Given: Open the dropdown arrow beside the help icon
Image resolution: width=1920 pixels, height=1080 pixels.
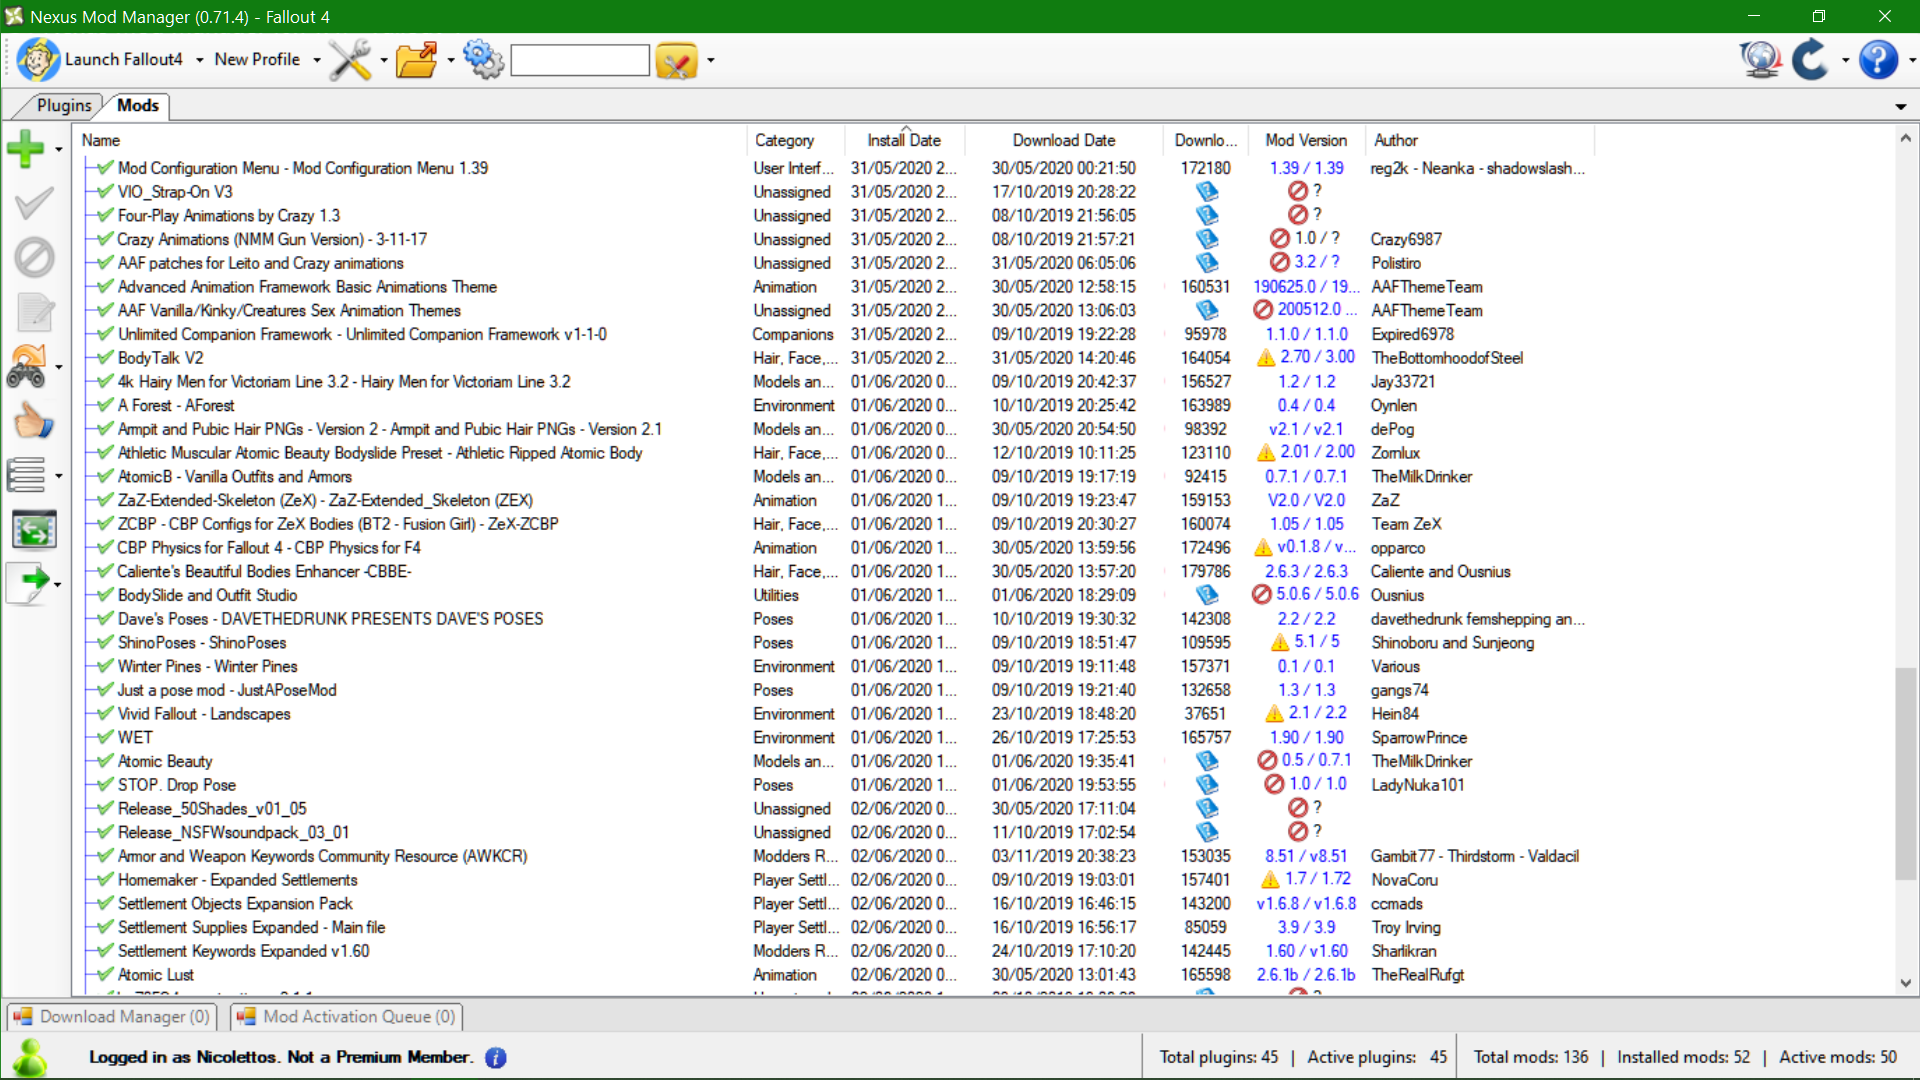Looking at the screenshot, I should pos(1912,61).
